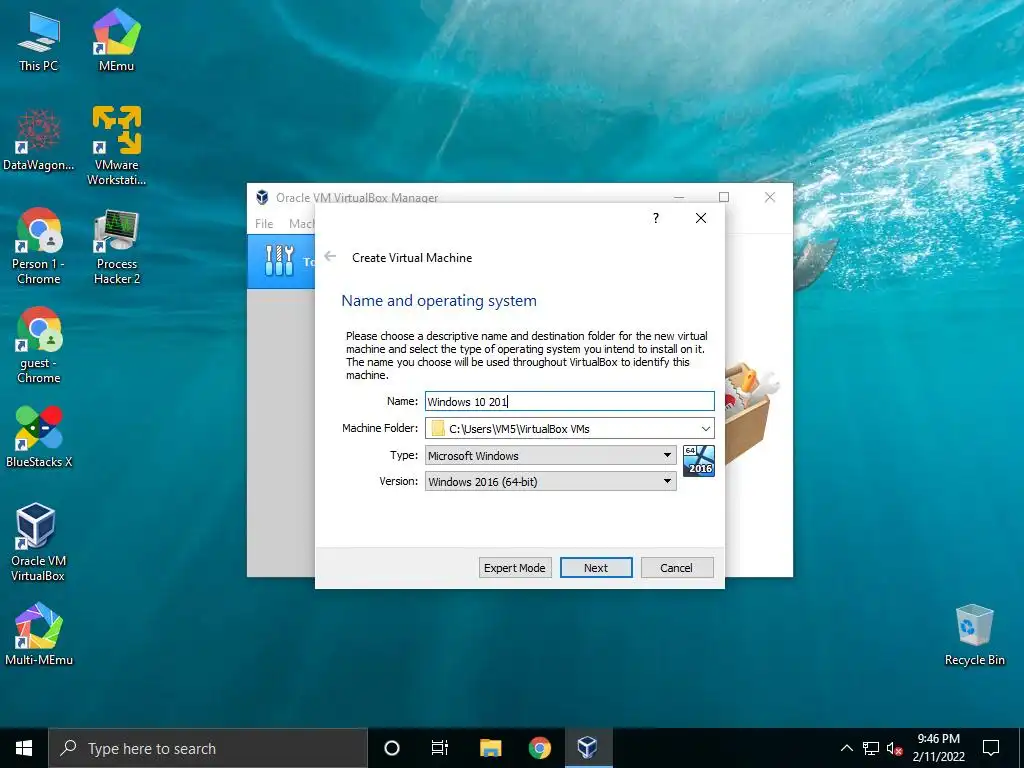Show hidden system tray icons

click(x=846, y=748)
